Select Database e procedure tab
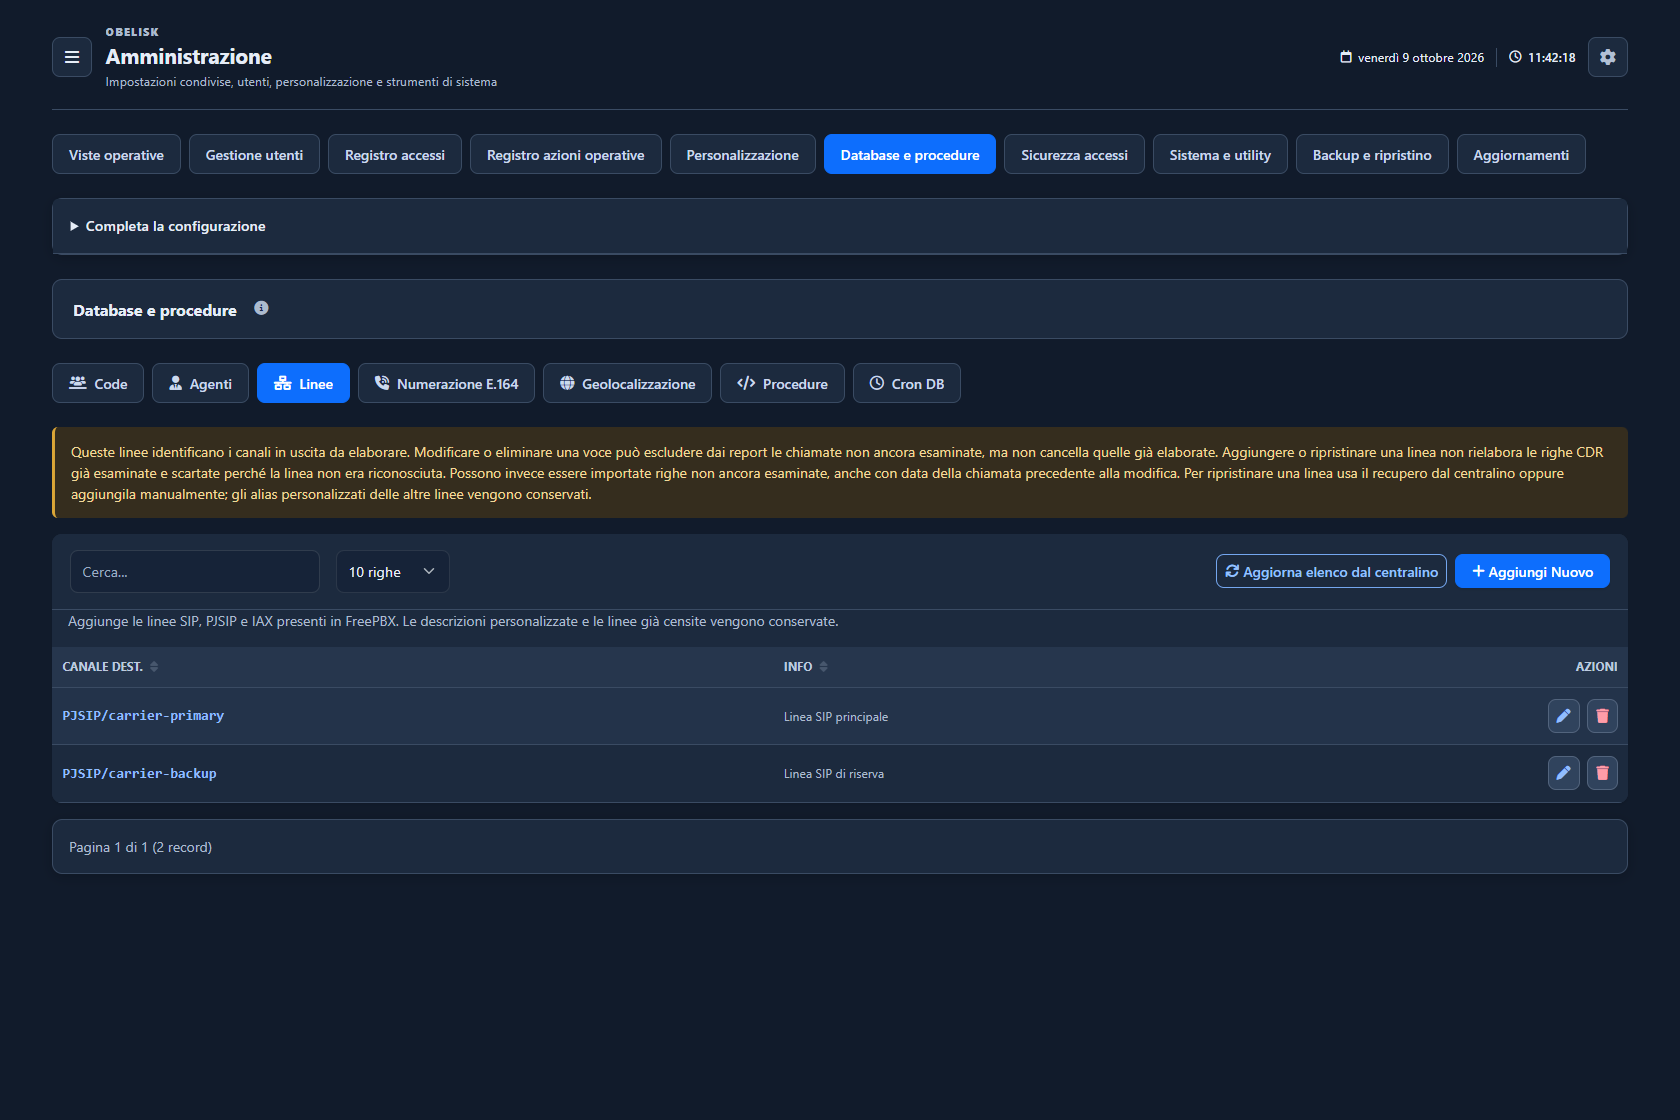Viewport: 1680px width, 1120px height. click(910, 154)
